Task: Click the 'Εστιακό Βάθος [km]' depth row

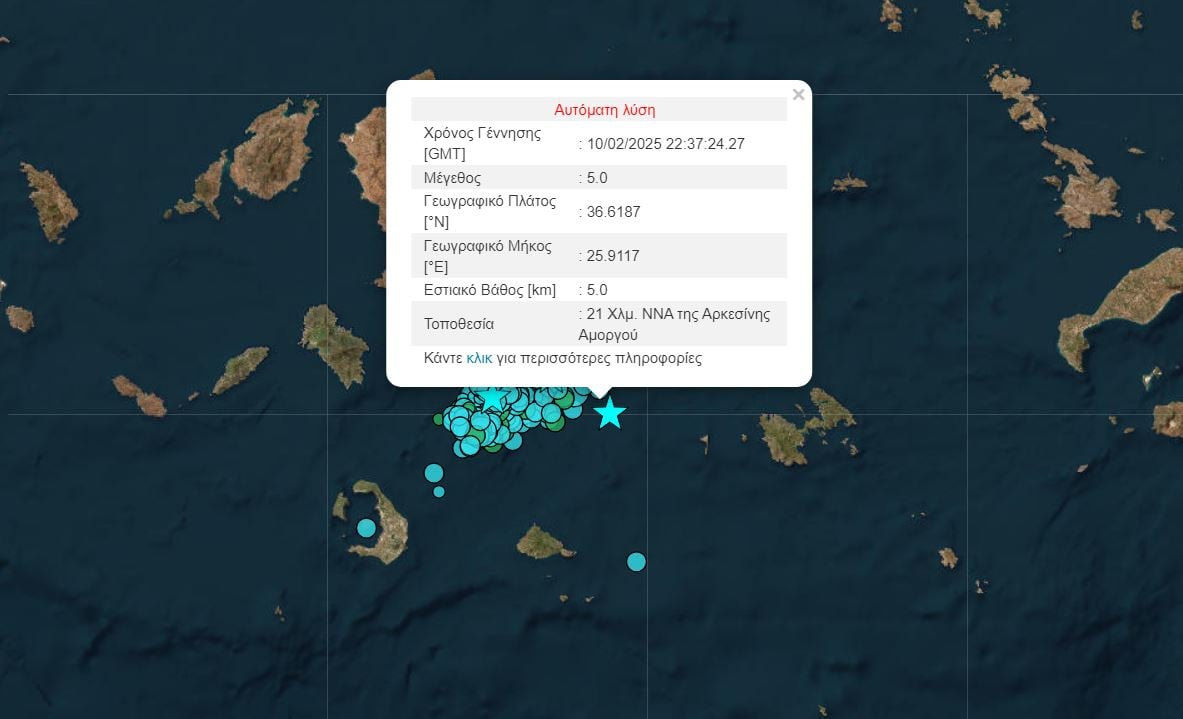Action: click(x=490, y=290)
